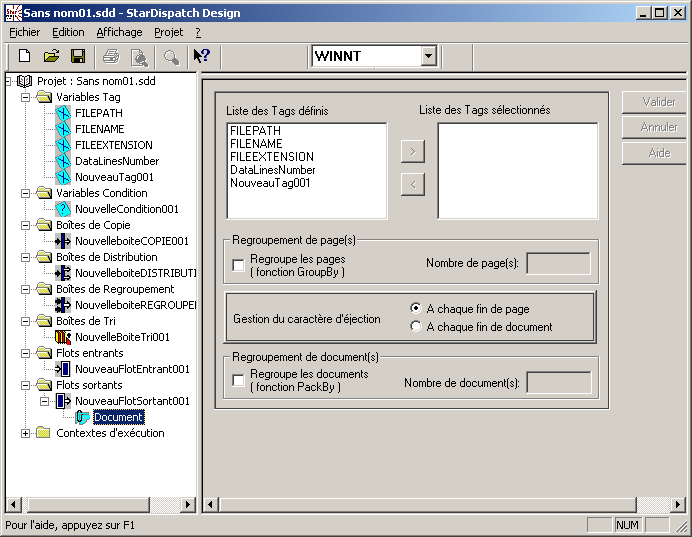692x537 pixels.
Task: Select A chaque fin de document radio
Action: (416, 326)
